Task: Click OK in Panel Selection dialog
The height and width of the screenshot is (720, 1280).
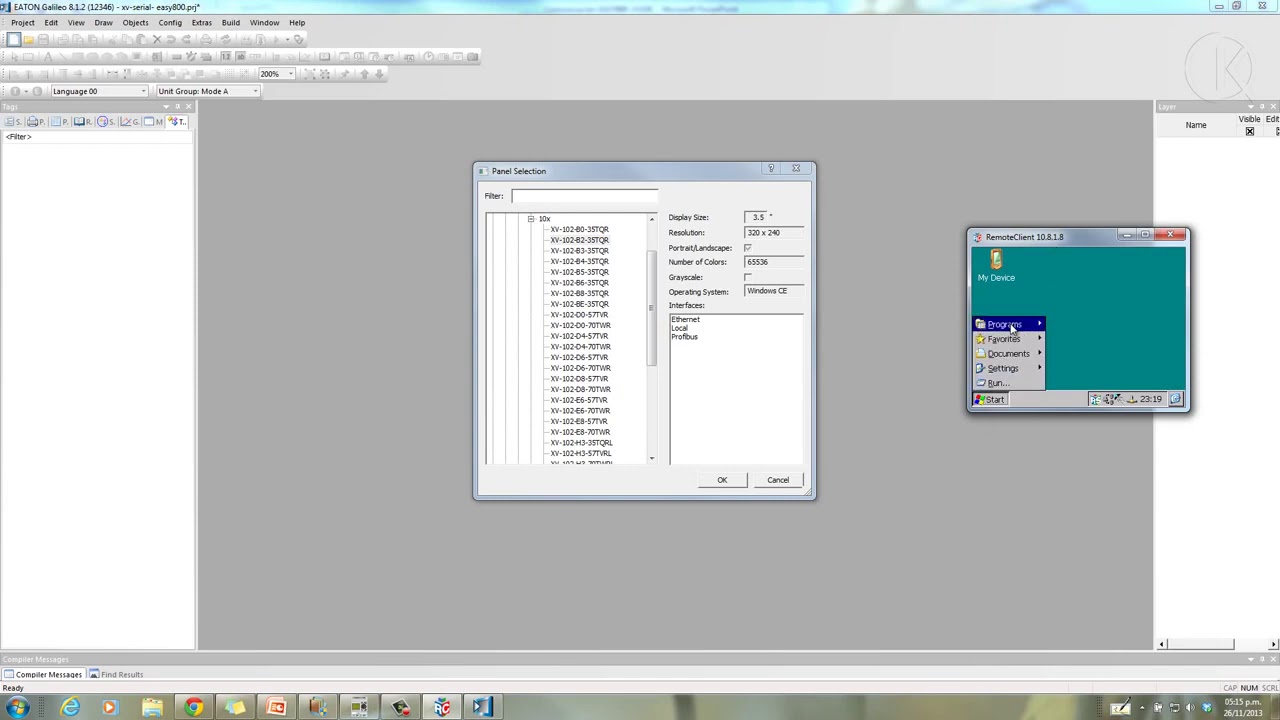Action: coord(722,480)
